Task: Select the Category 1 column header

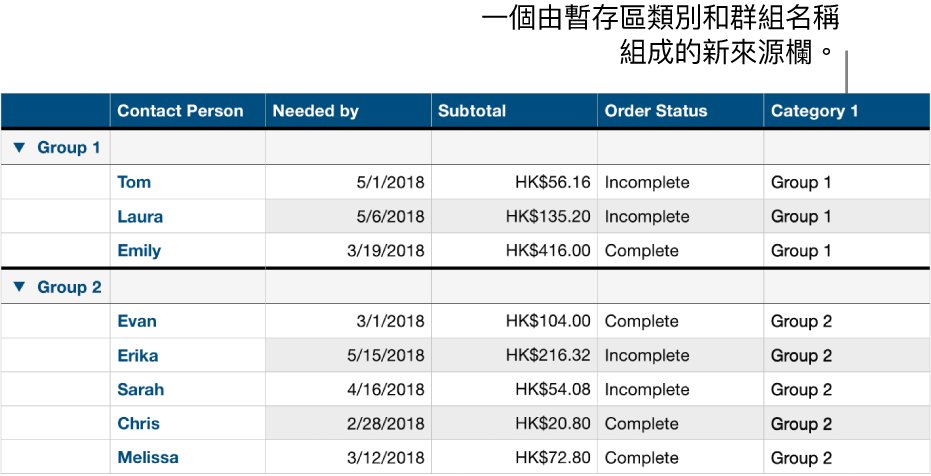Action: pos(814,111)
